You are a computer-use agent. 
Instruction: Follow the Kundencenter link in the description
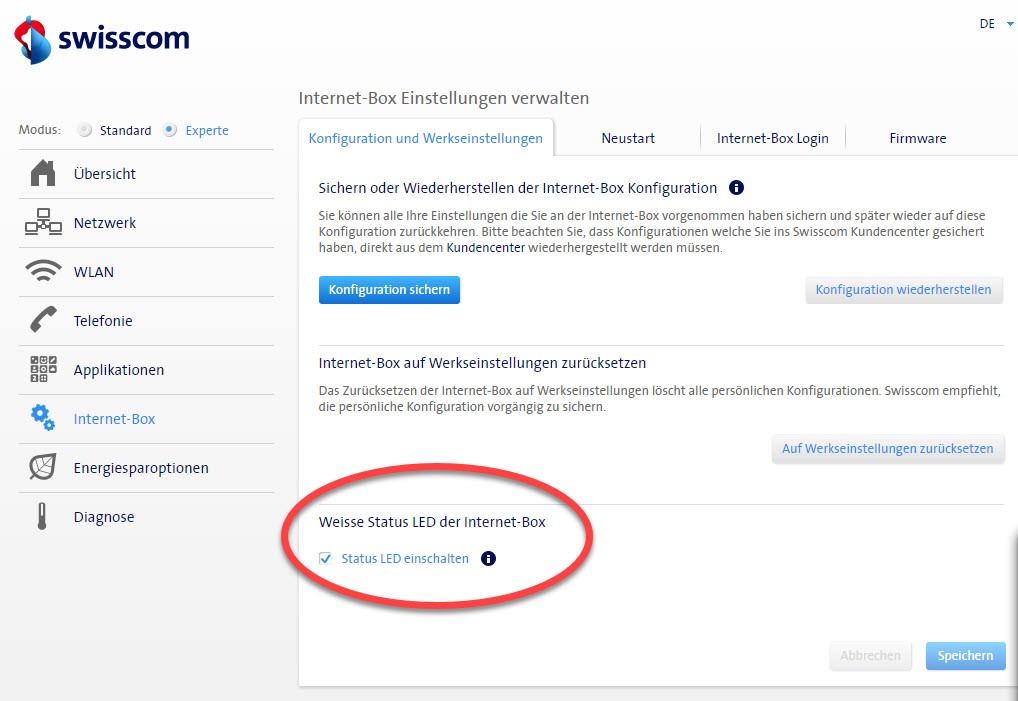[x=485, y=247]
